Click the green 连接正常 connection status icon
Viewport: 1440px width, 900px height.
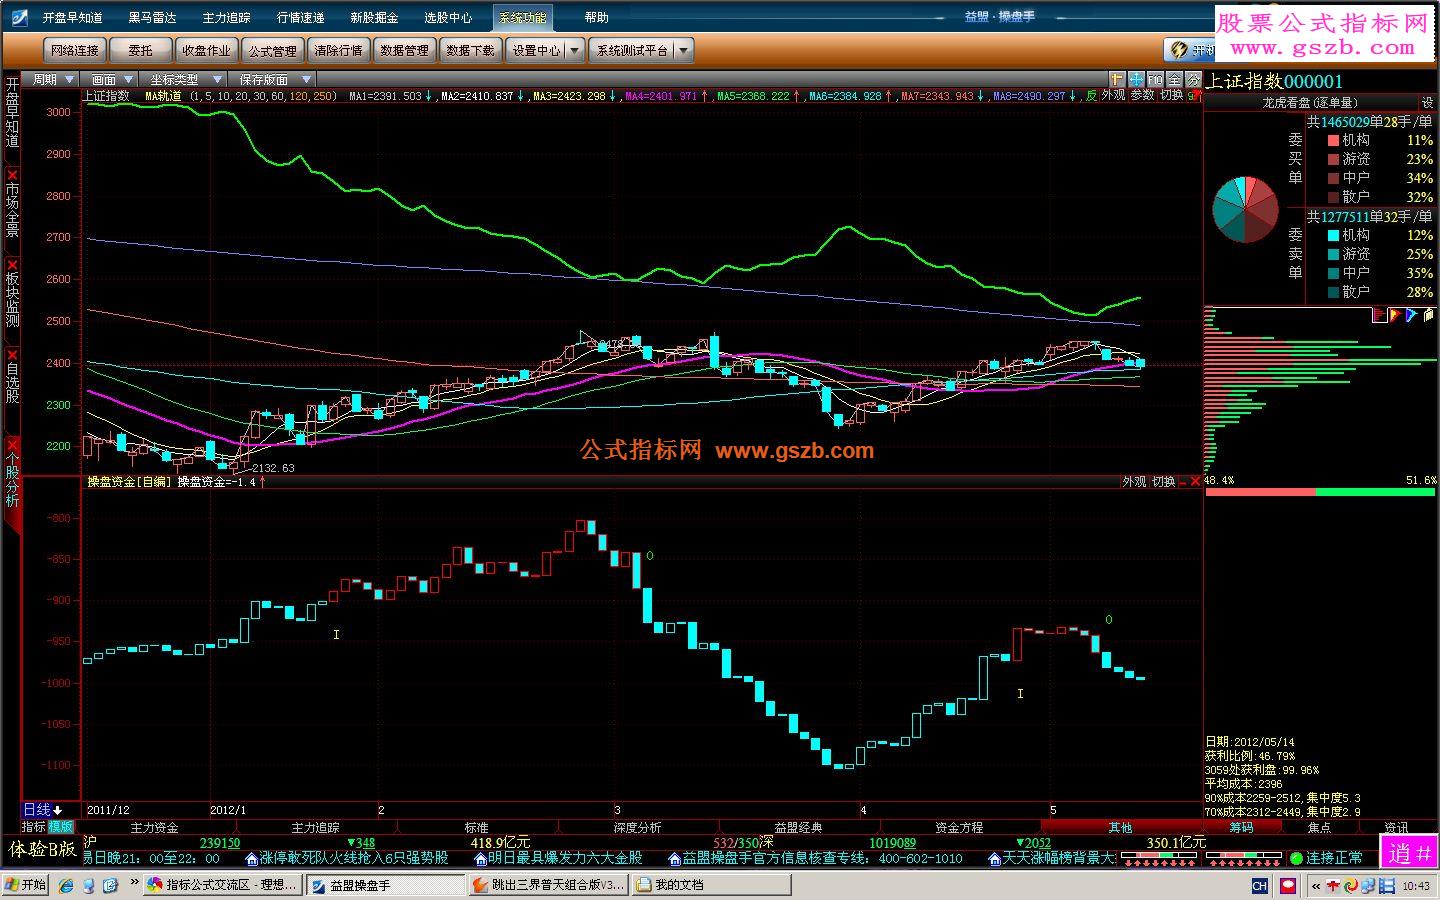[x=1297, y=858]
